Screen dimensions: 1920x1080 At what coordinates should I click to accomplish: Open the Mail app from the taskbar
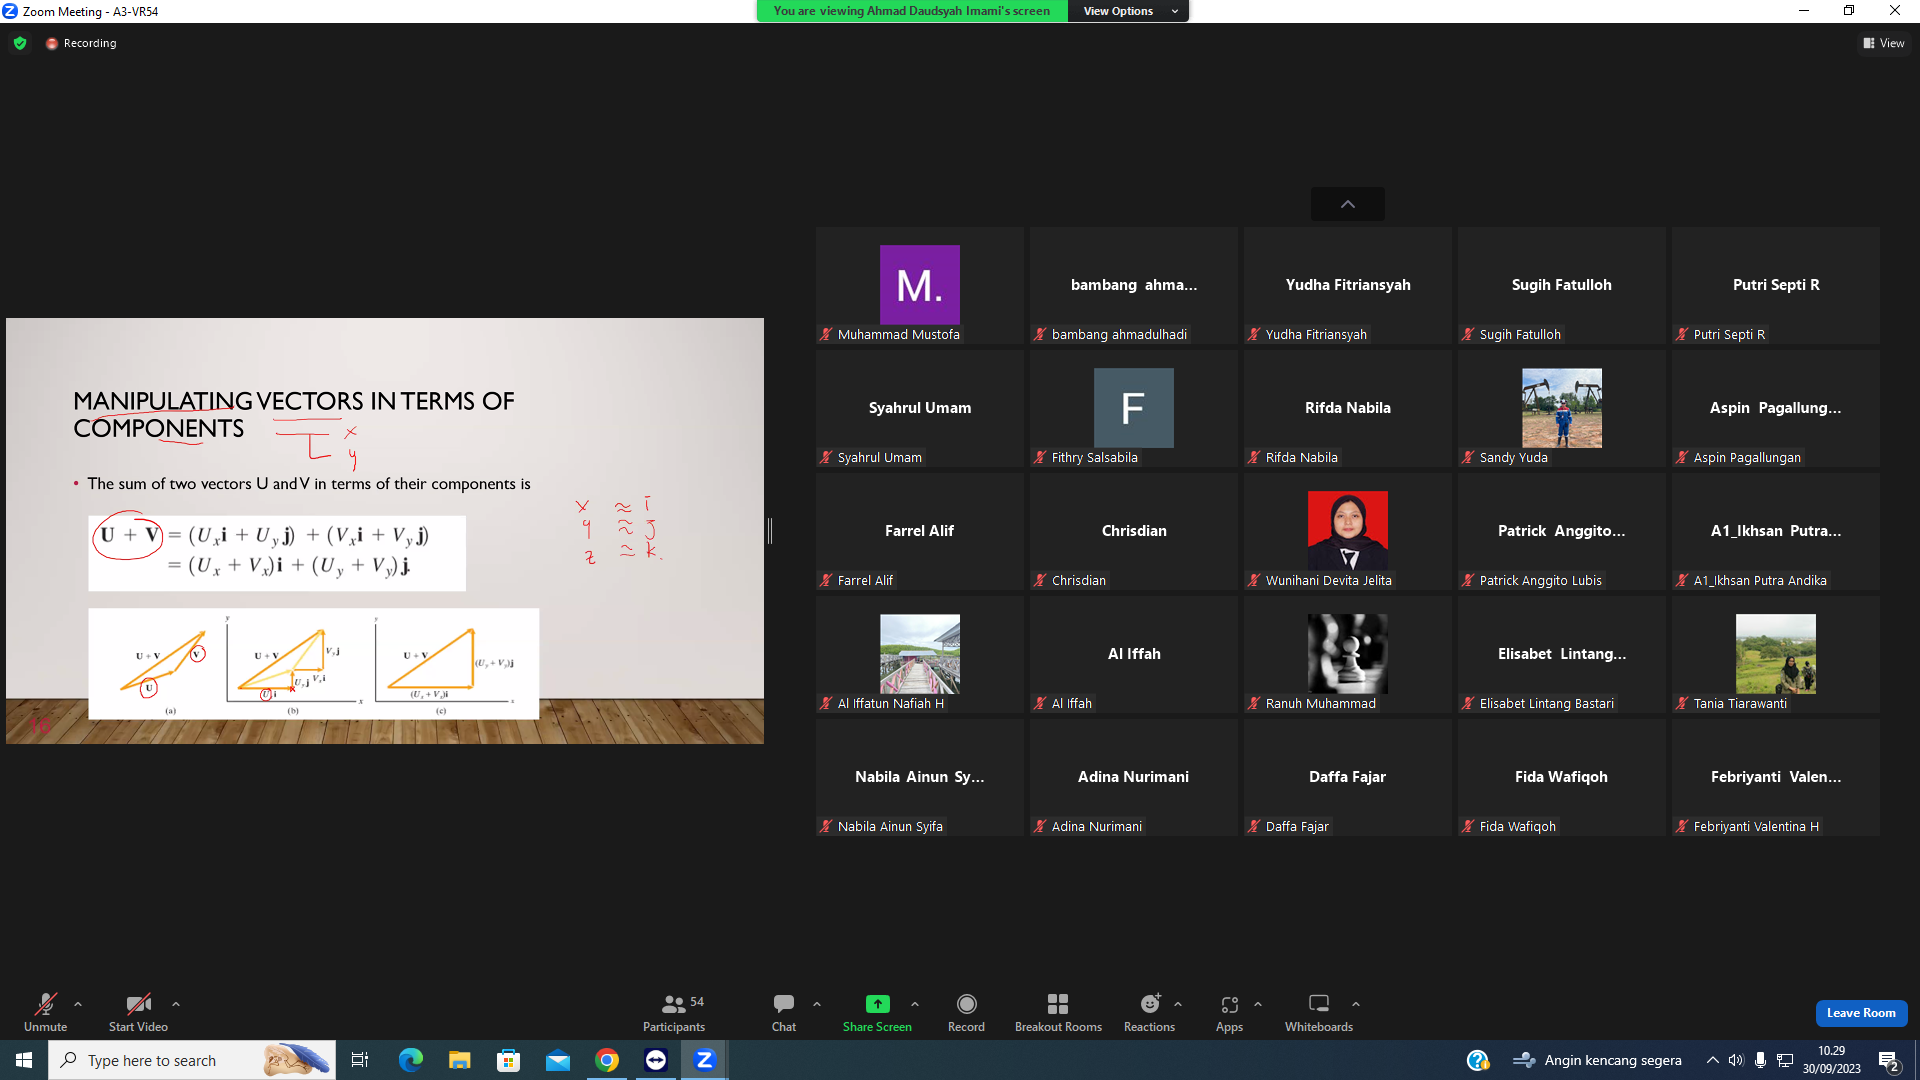coord(558,1060)
